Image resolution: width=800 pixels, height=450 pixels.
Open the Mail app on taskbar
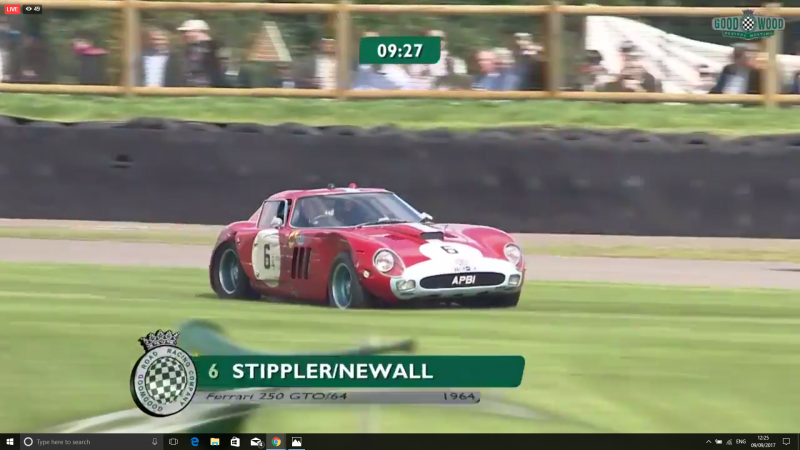[x=256, y=441]
